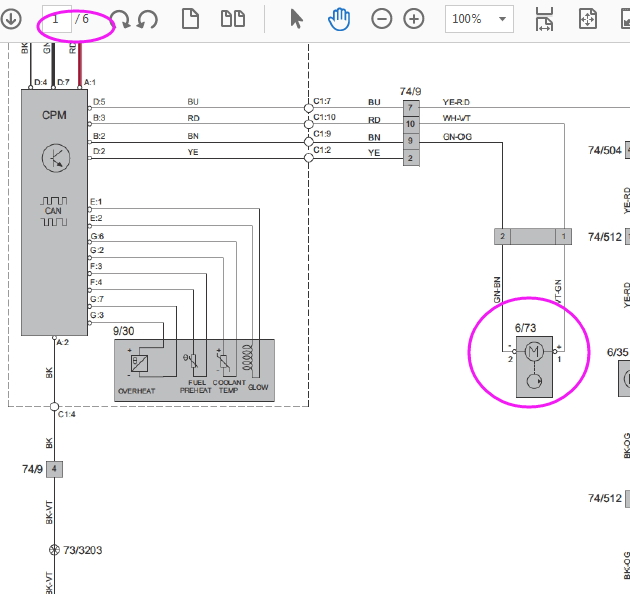Select the arrow selection tool
The height and width of the screenshot is (594, 630).
point(297,19)
